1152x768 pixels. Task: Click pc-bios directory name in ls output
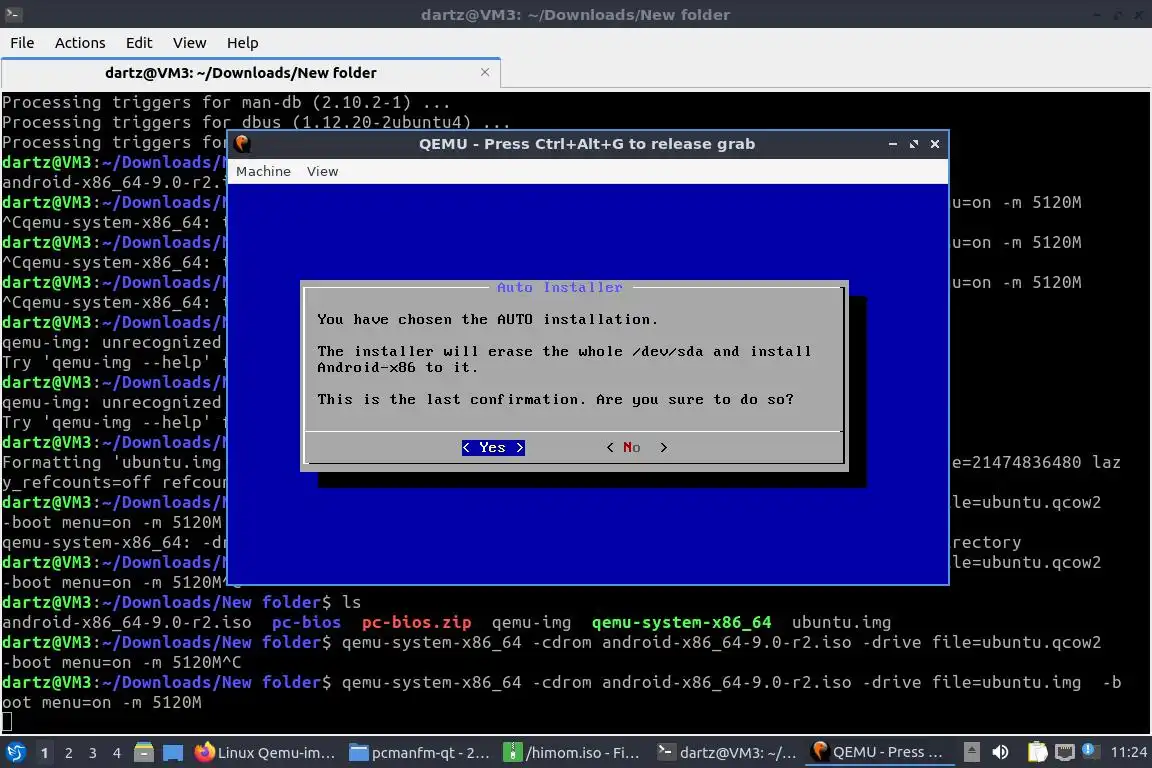pyautogui.click(x=306, y=622)
